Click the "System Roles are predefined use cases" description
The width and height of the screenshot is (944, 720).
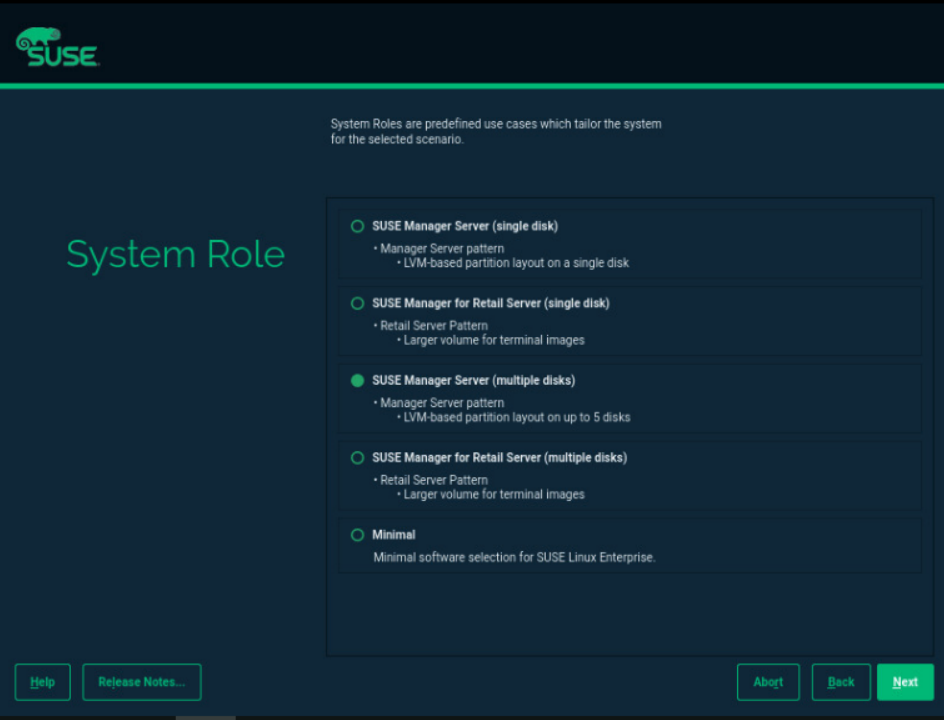(496, 131)
